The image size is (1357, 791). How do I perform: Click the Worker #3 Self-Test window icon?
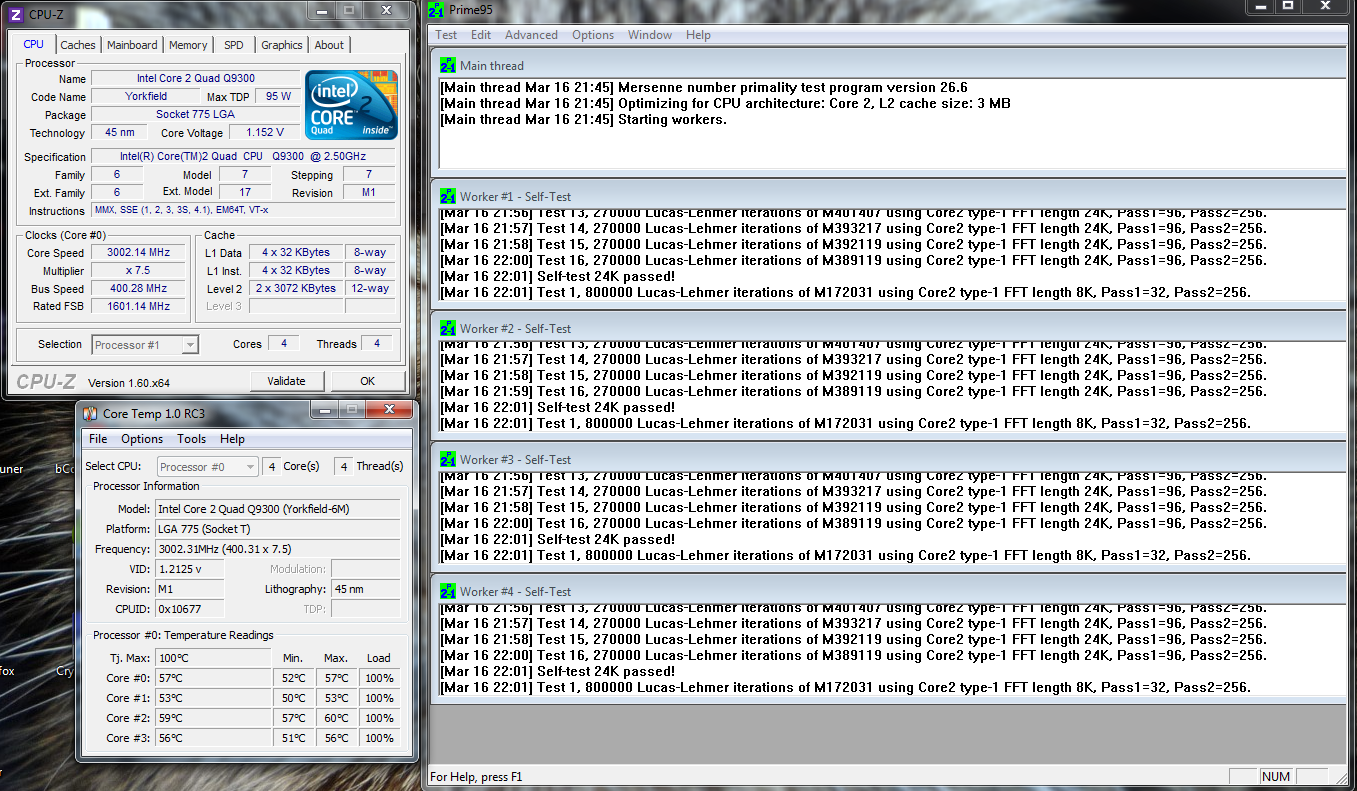tap(448, 460)
